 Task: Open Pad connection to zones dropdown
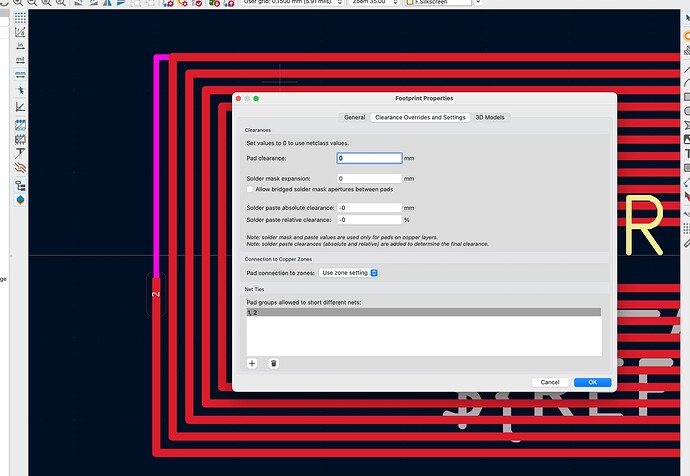click(x=348, y=273)
